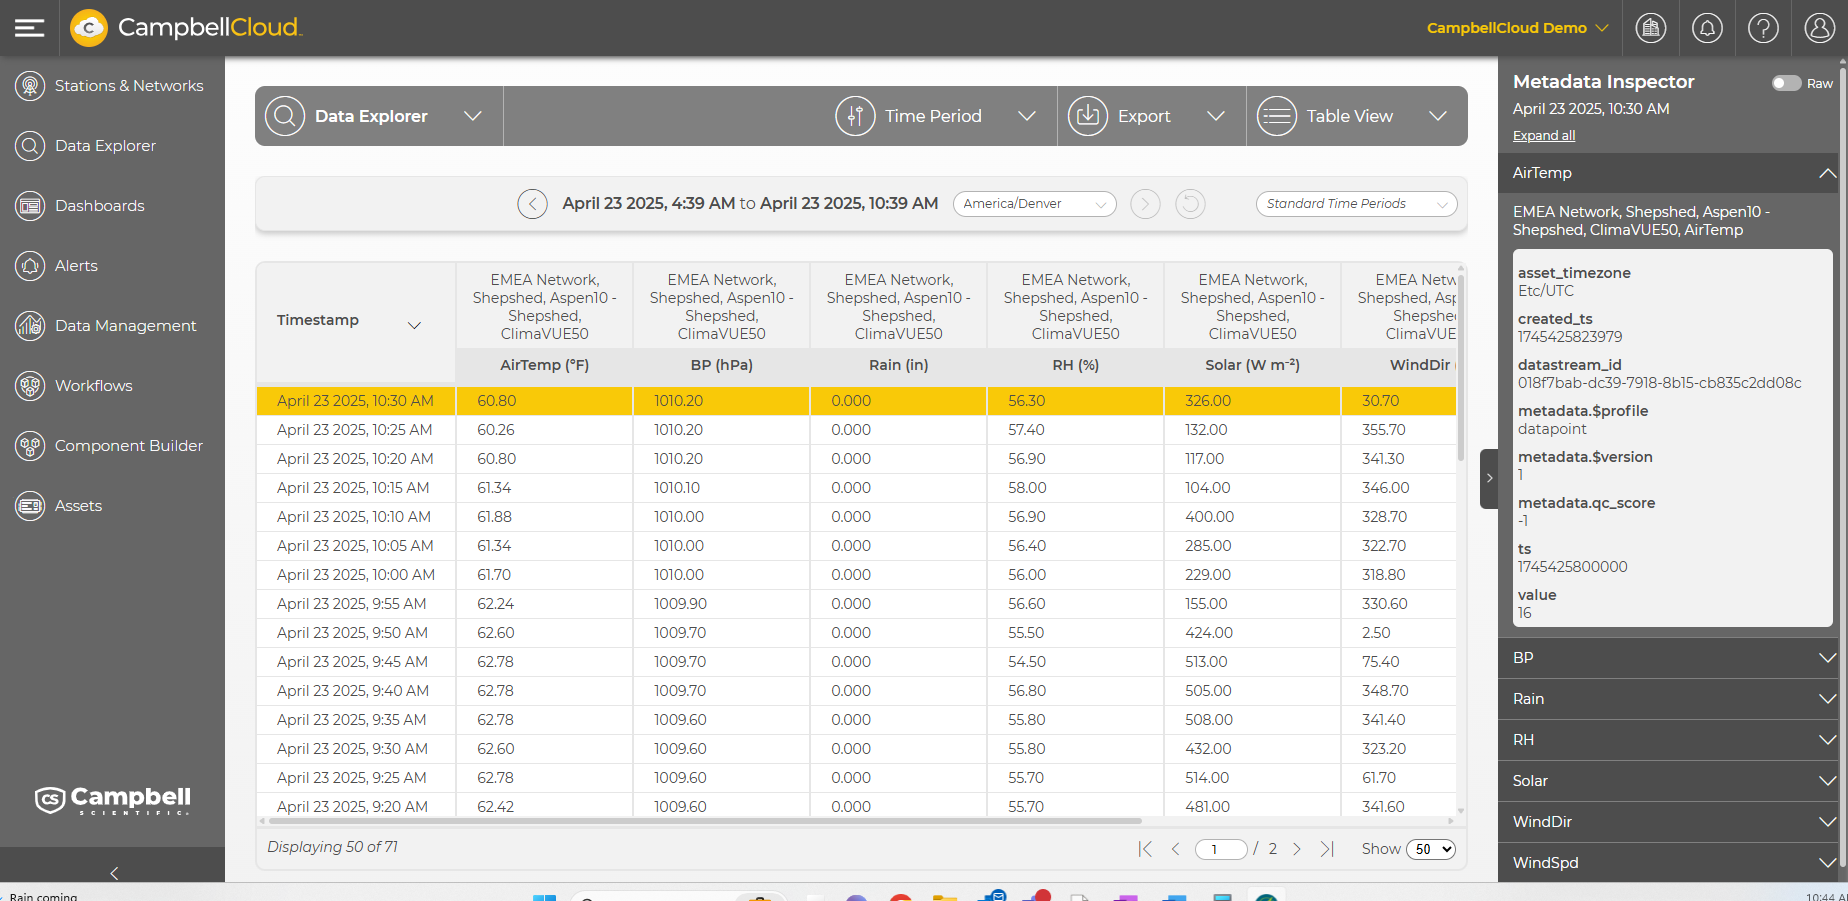Image resolution: width=1848 pixels, height=901 pixels.
Task: Click the Export download icon
Action: click(x=1088, y=116)
